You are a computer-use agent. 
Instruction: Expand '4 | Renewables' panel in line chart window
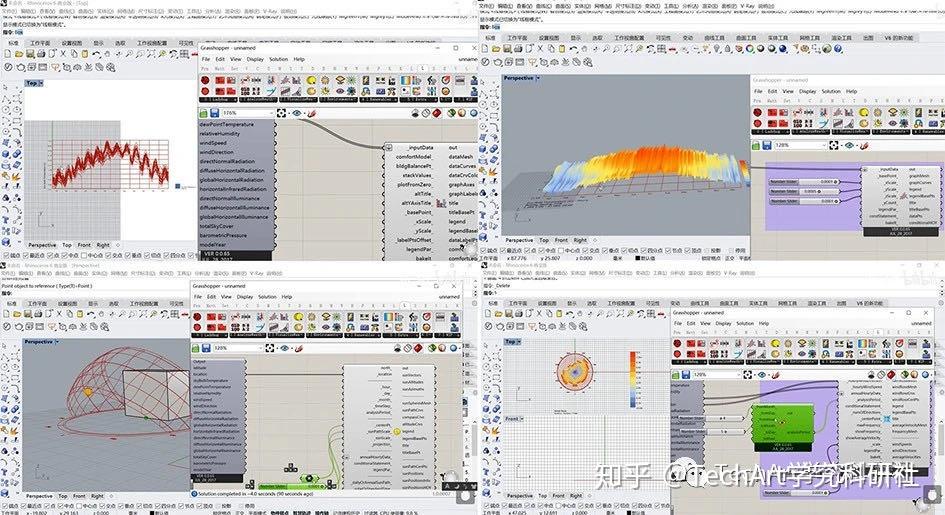click(x=377, y=99)
